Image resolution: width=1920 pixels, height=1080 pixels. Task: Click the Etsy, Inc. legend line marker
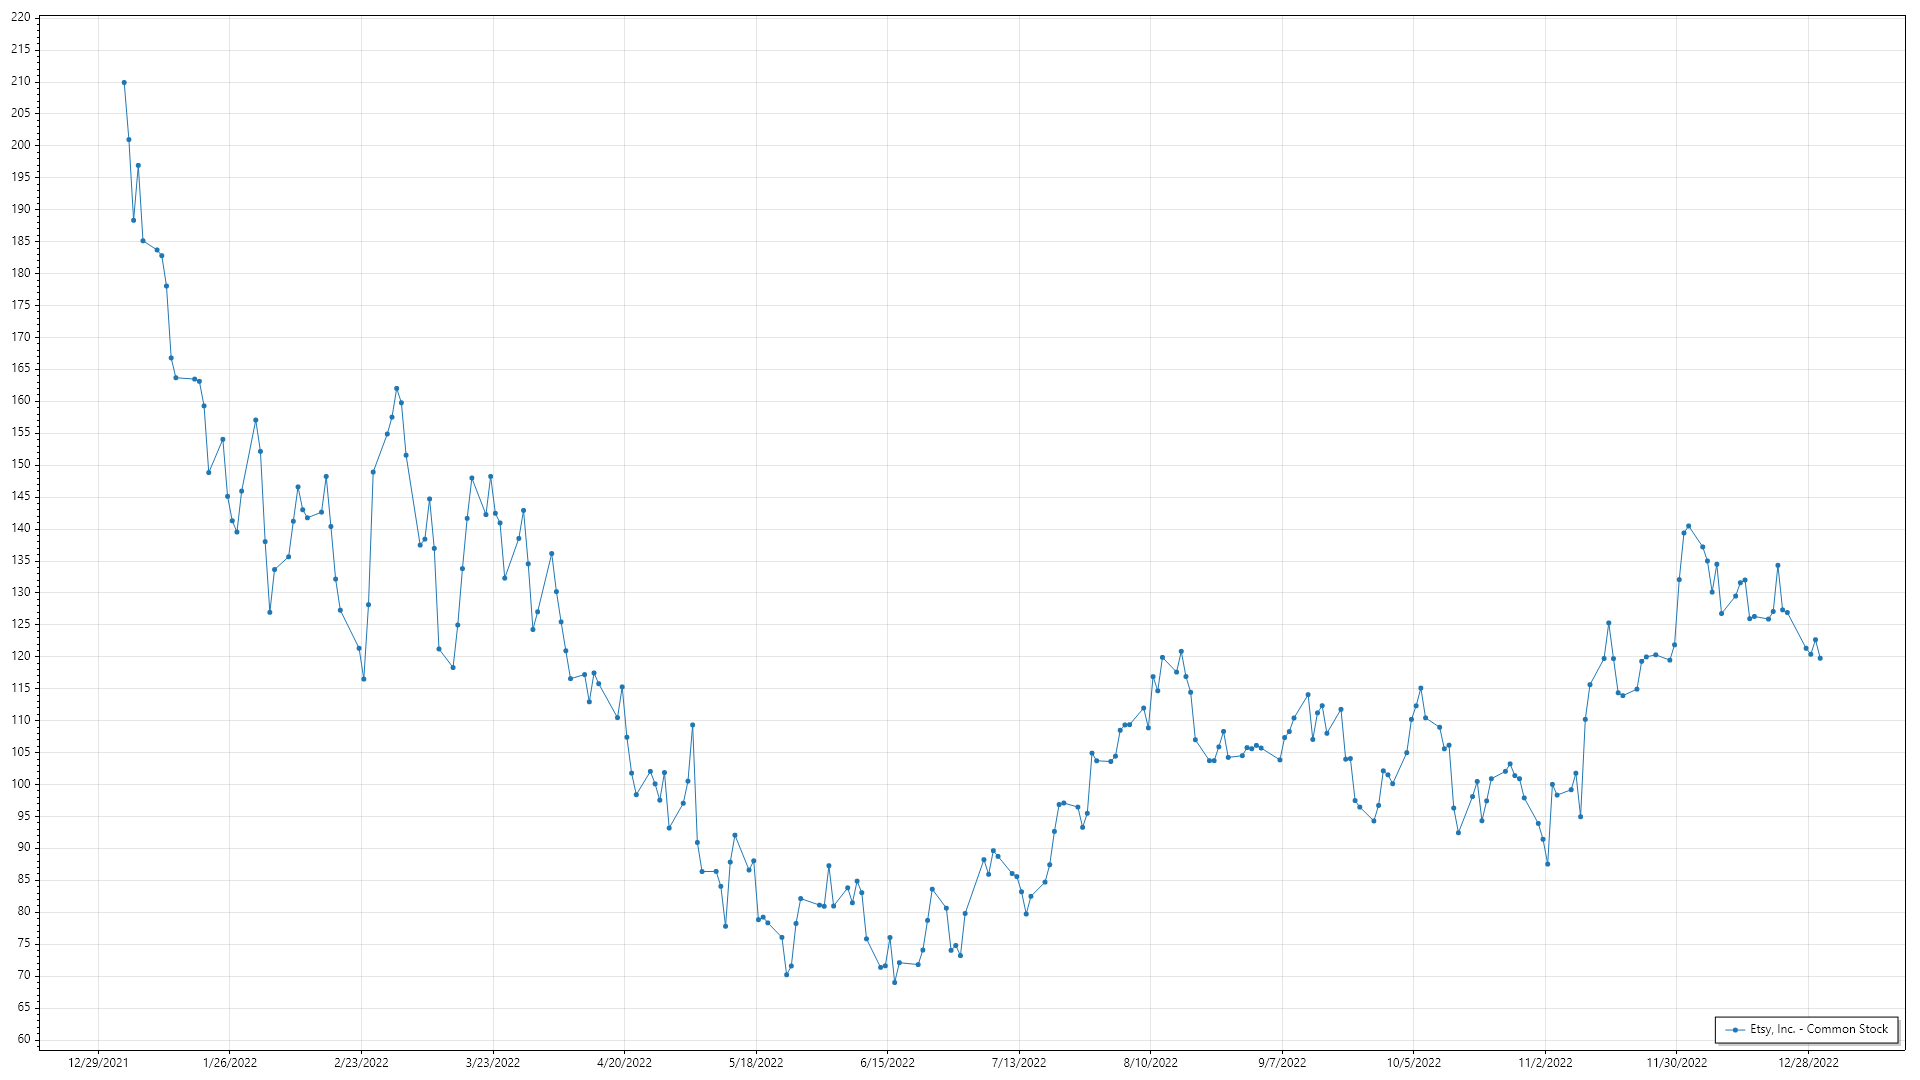1735,1029
